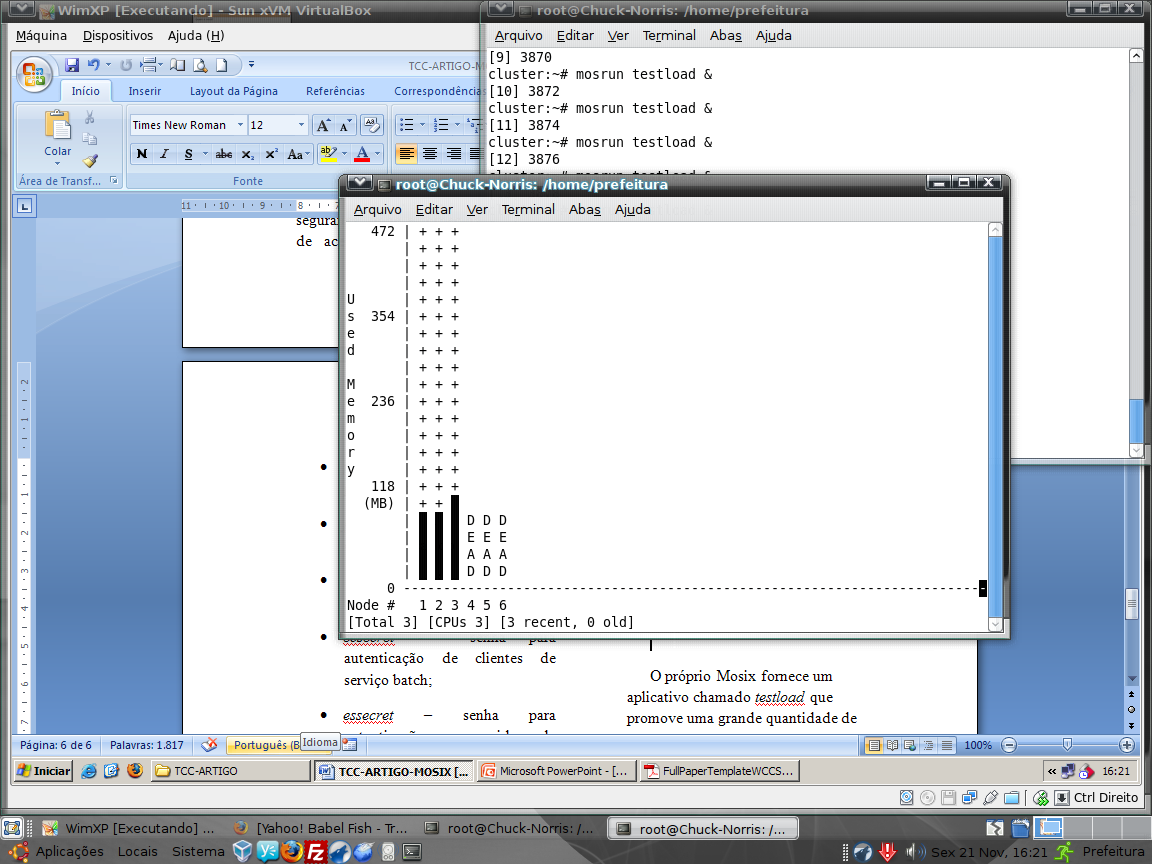1152x864 pixels.
Task: Open the Microsoft PowerPoint taskbar button
Action: coord(558,771)
